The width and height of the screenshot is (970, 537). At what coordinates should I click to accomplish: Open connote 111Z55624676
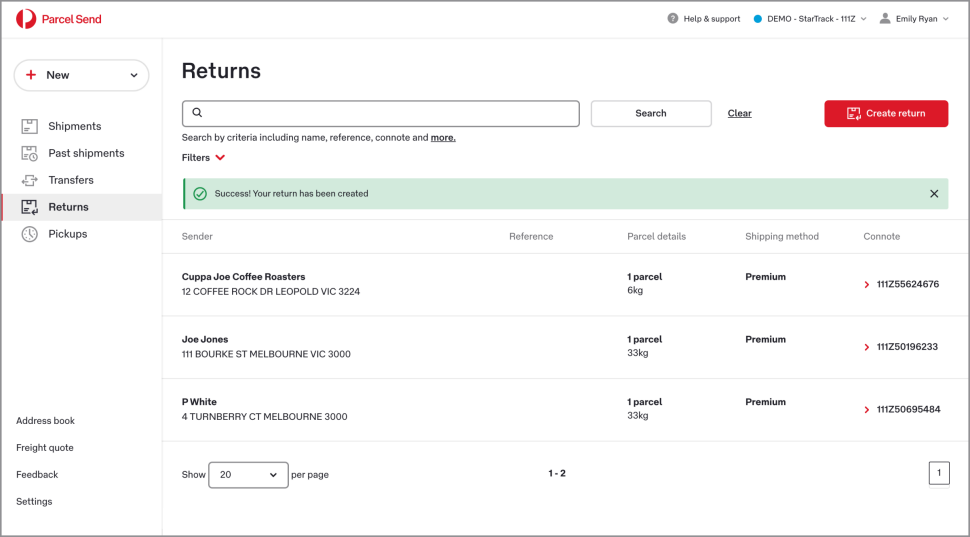tap(907, 285)
